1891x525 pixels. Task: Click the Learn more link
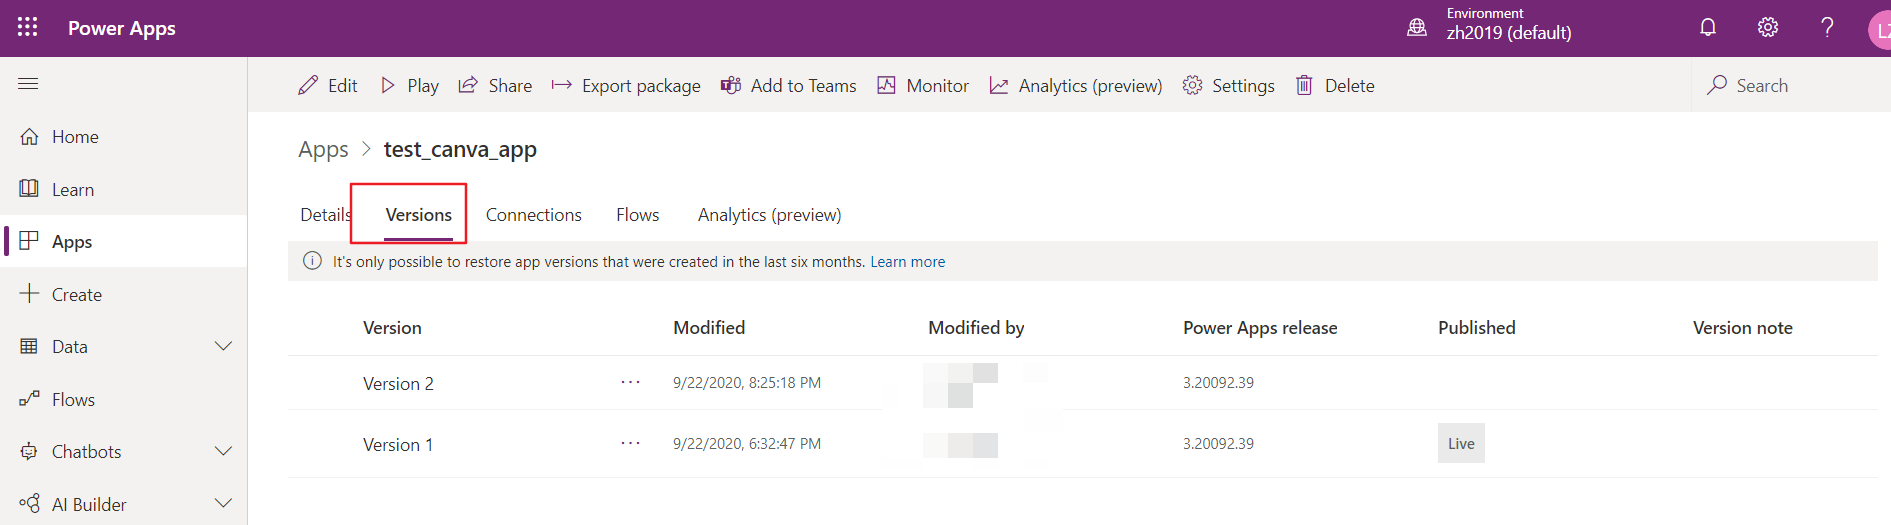[908, 262]
